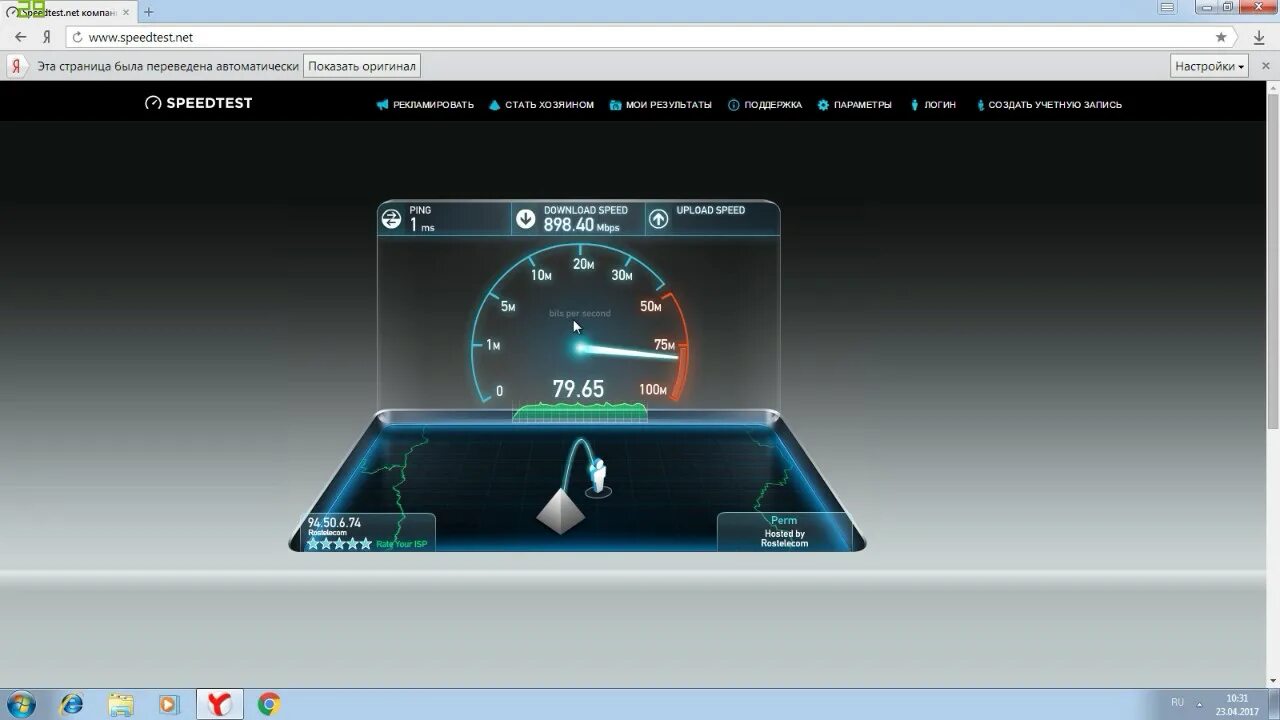The width and height of the screenshot is (1280, 720).
Task: Click the Мои результаты camera icon
Action: pos(617,104)
